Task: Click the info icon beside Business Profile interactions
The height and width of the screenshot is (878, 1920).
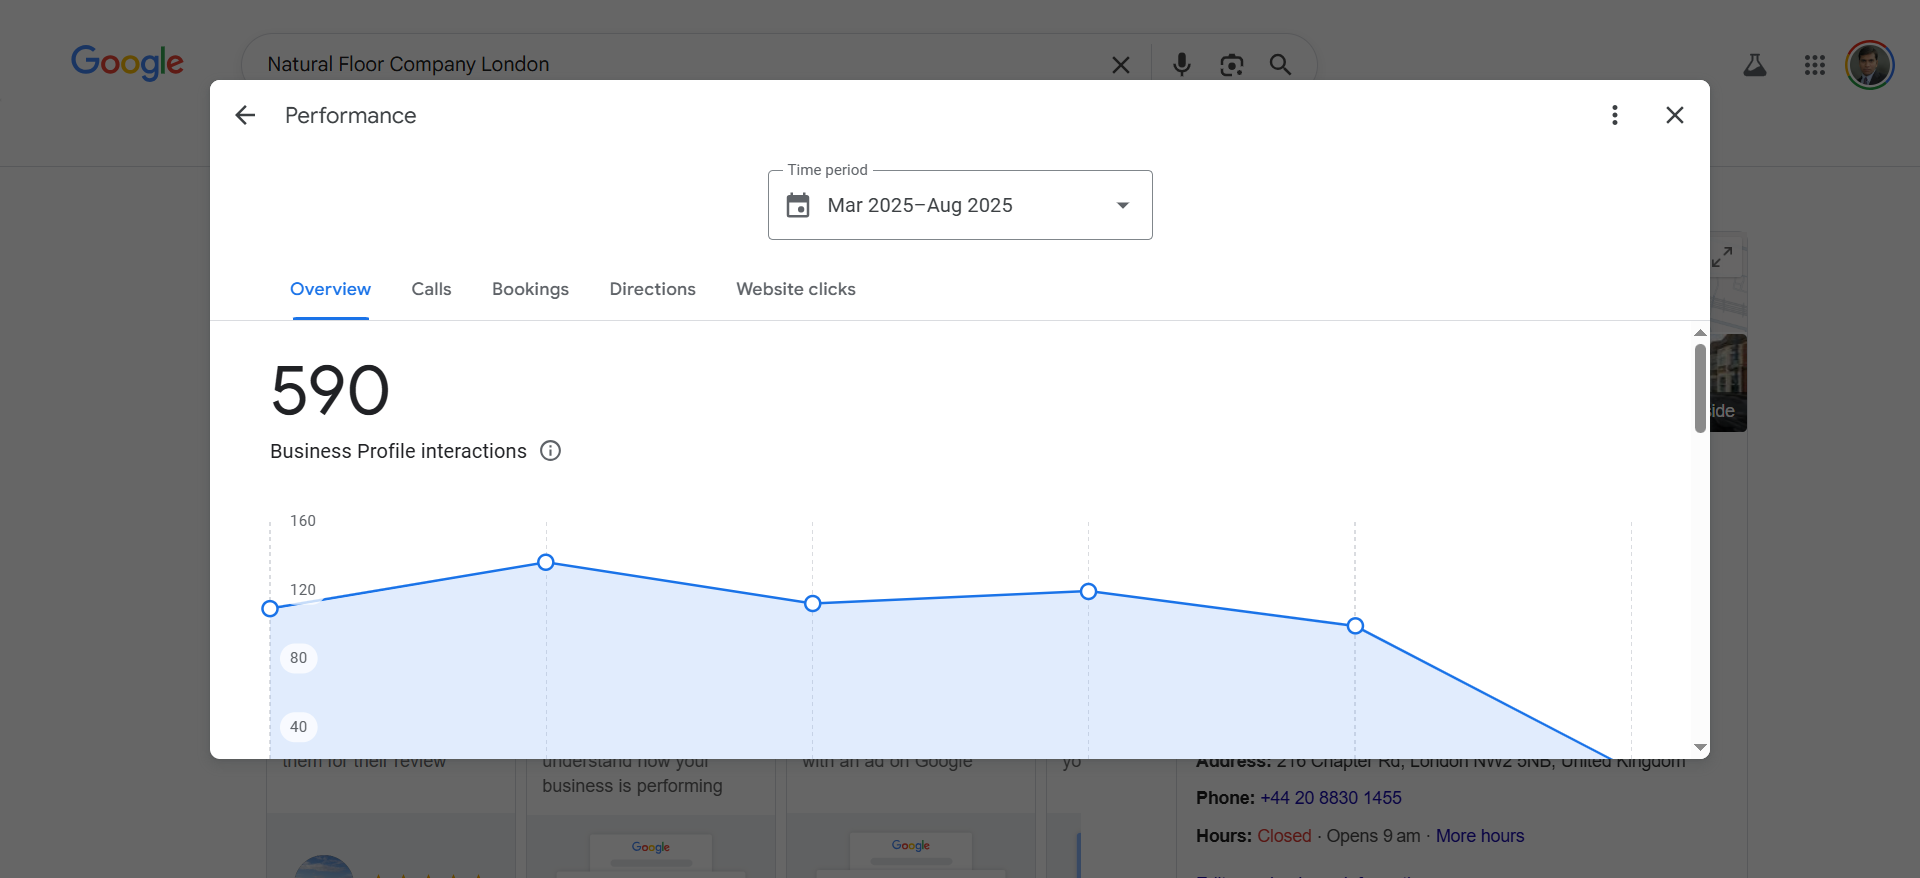Action: [x=550, y=451]
